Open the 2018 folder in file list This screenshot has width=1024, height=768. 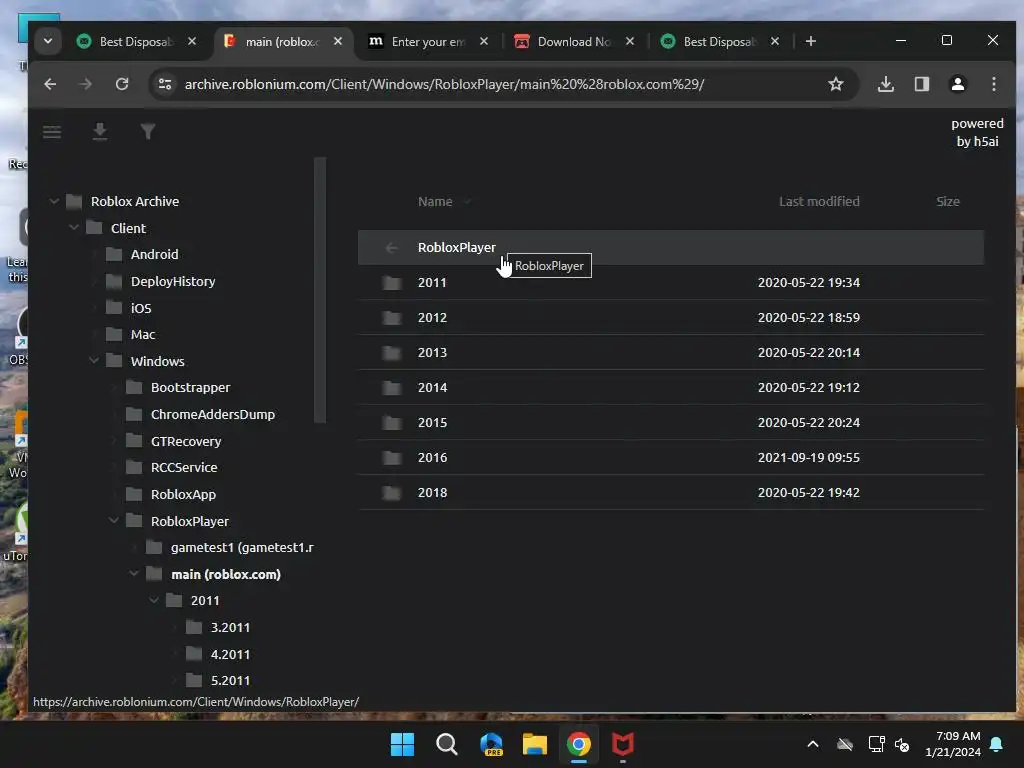click(671, 492)
